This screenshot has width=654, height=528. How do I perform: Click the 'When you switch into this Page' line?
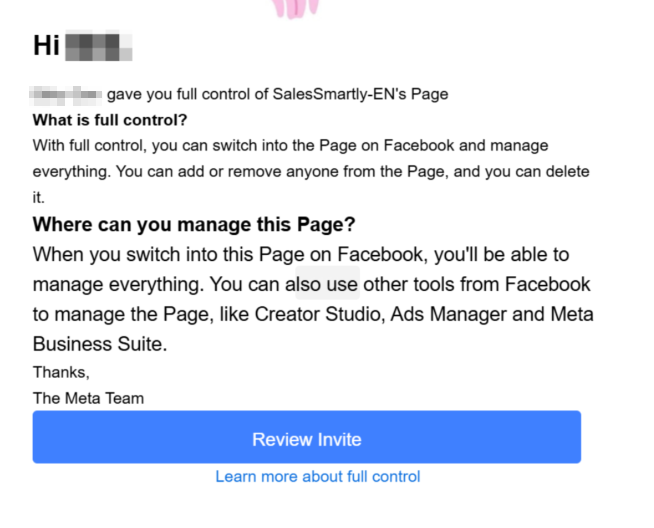(x=160, y=254)
